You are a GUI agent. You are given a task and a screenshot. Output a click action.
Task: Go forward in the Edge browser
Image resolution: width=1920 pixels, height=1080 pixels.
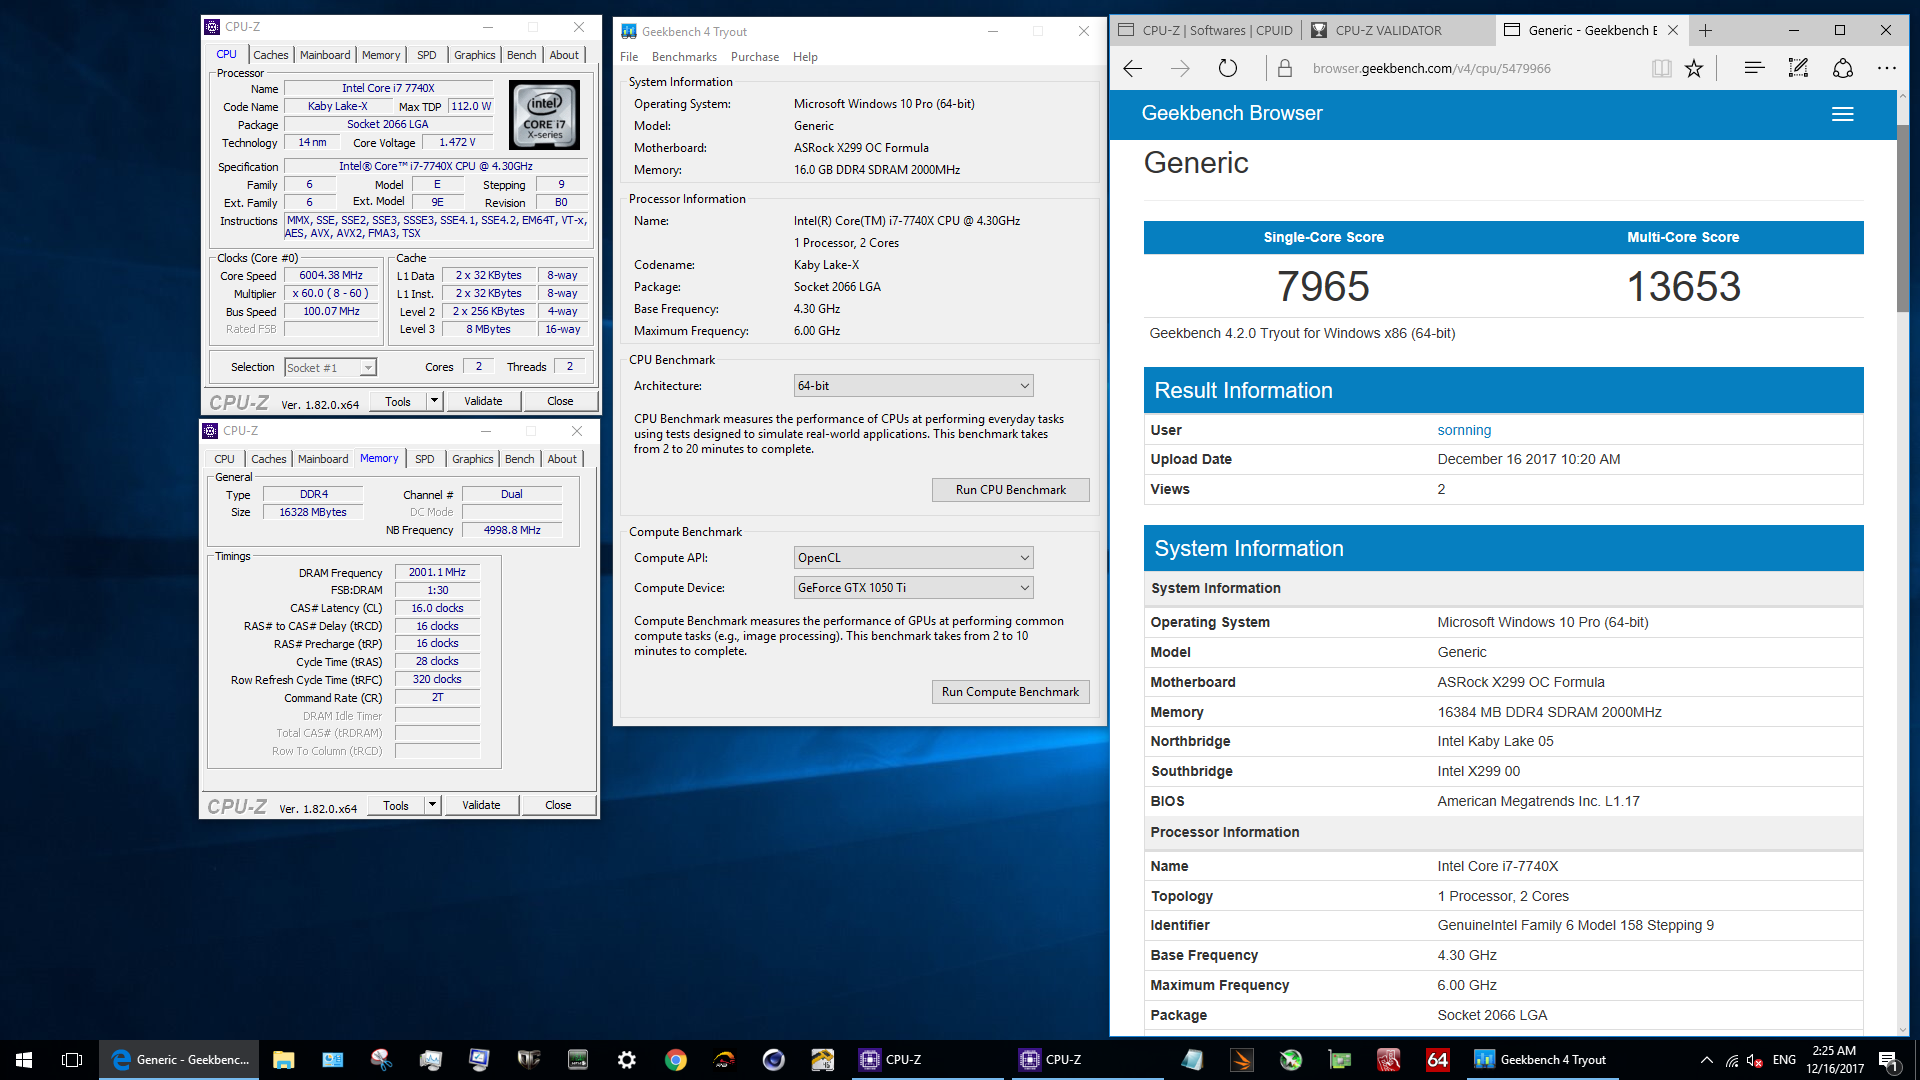tap(1180, 68)
